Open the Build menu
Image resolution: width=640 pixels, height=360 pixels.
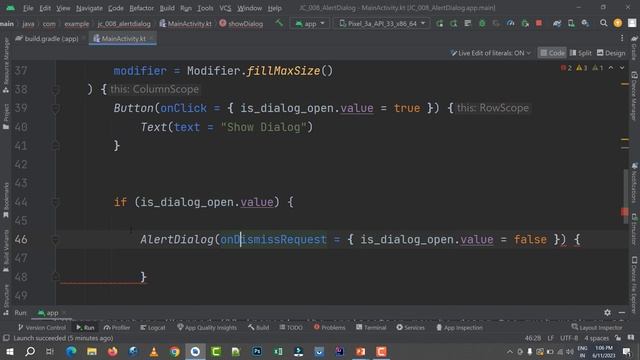coord(167,8)
